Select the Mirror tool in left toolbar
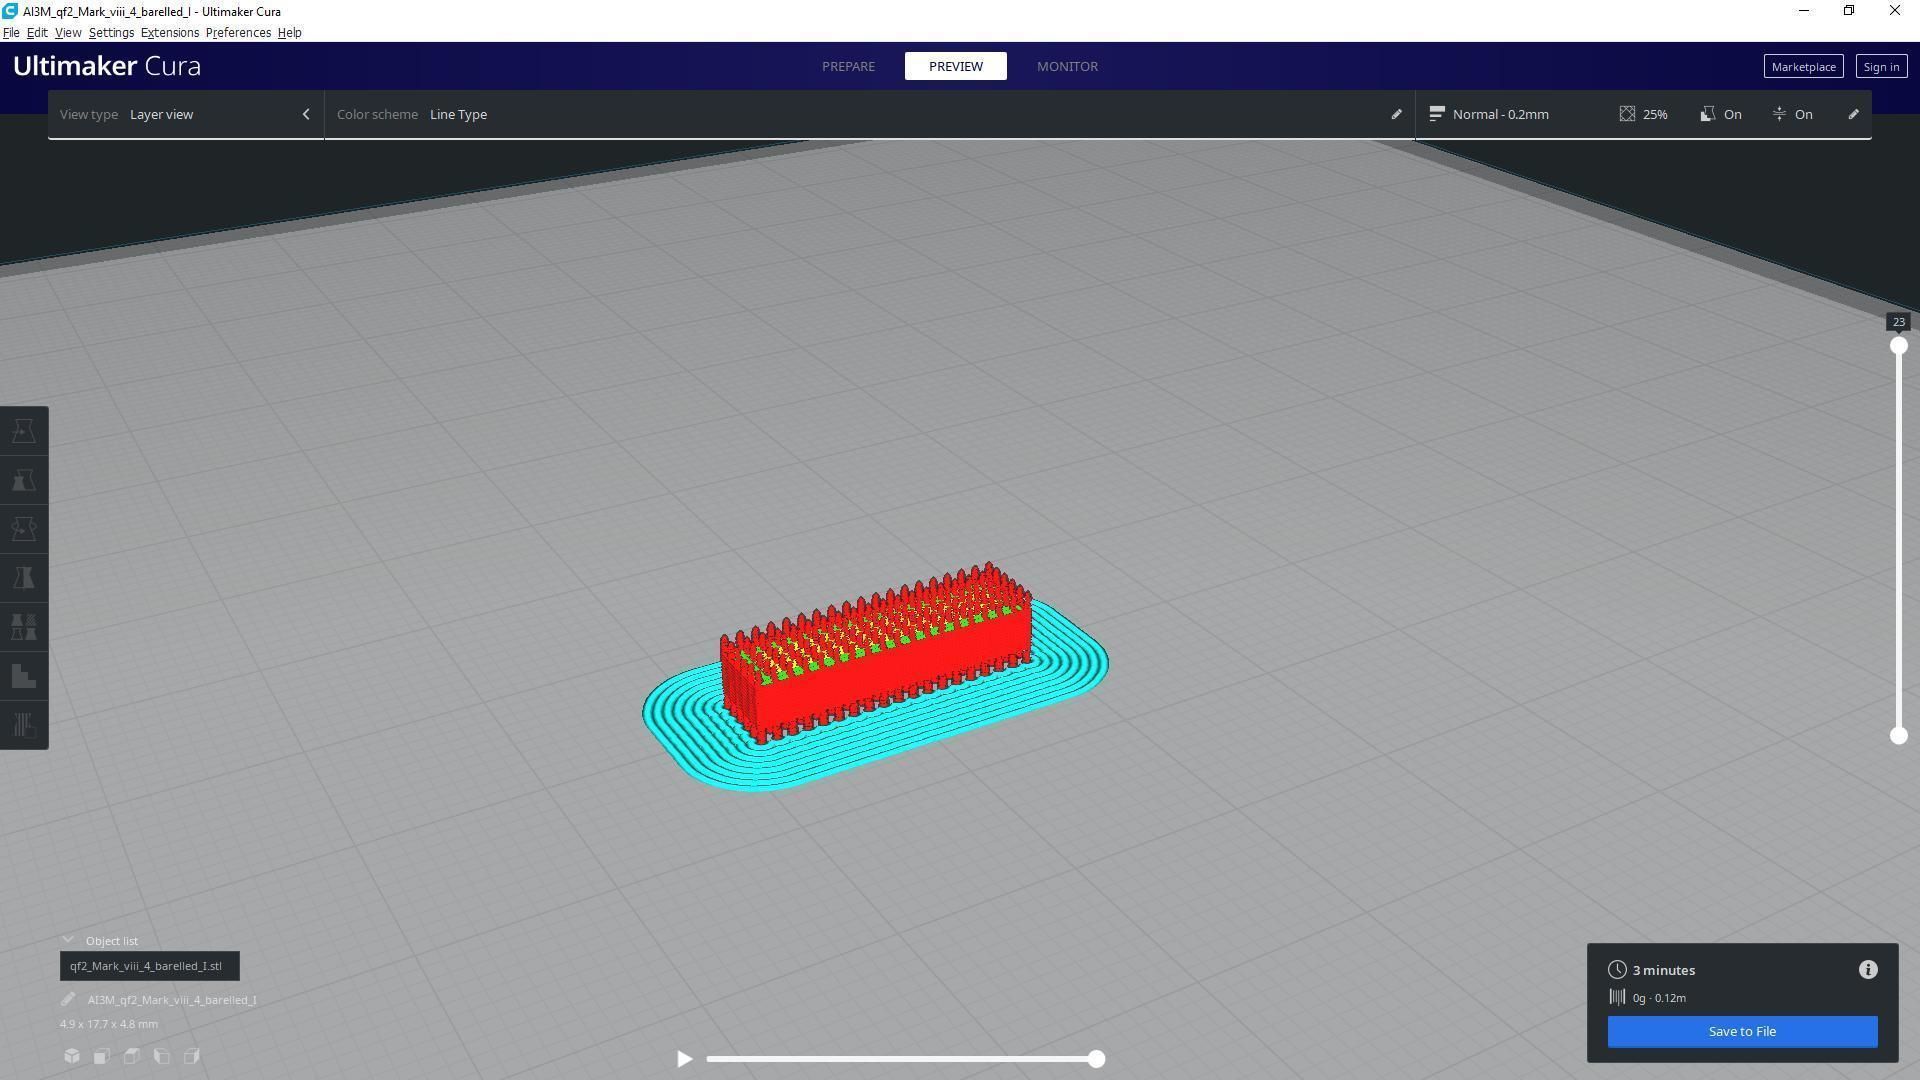Image resolution: width=1920 pixels, height=1080 pixels. coord(24,578)
